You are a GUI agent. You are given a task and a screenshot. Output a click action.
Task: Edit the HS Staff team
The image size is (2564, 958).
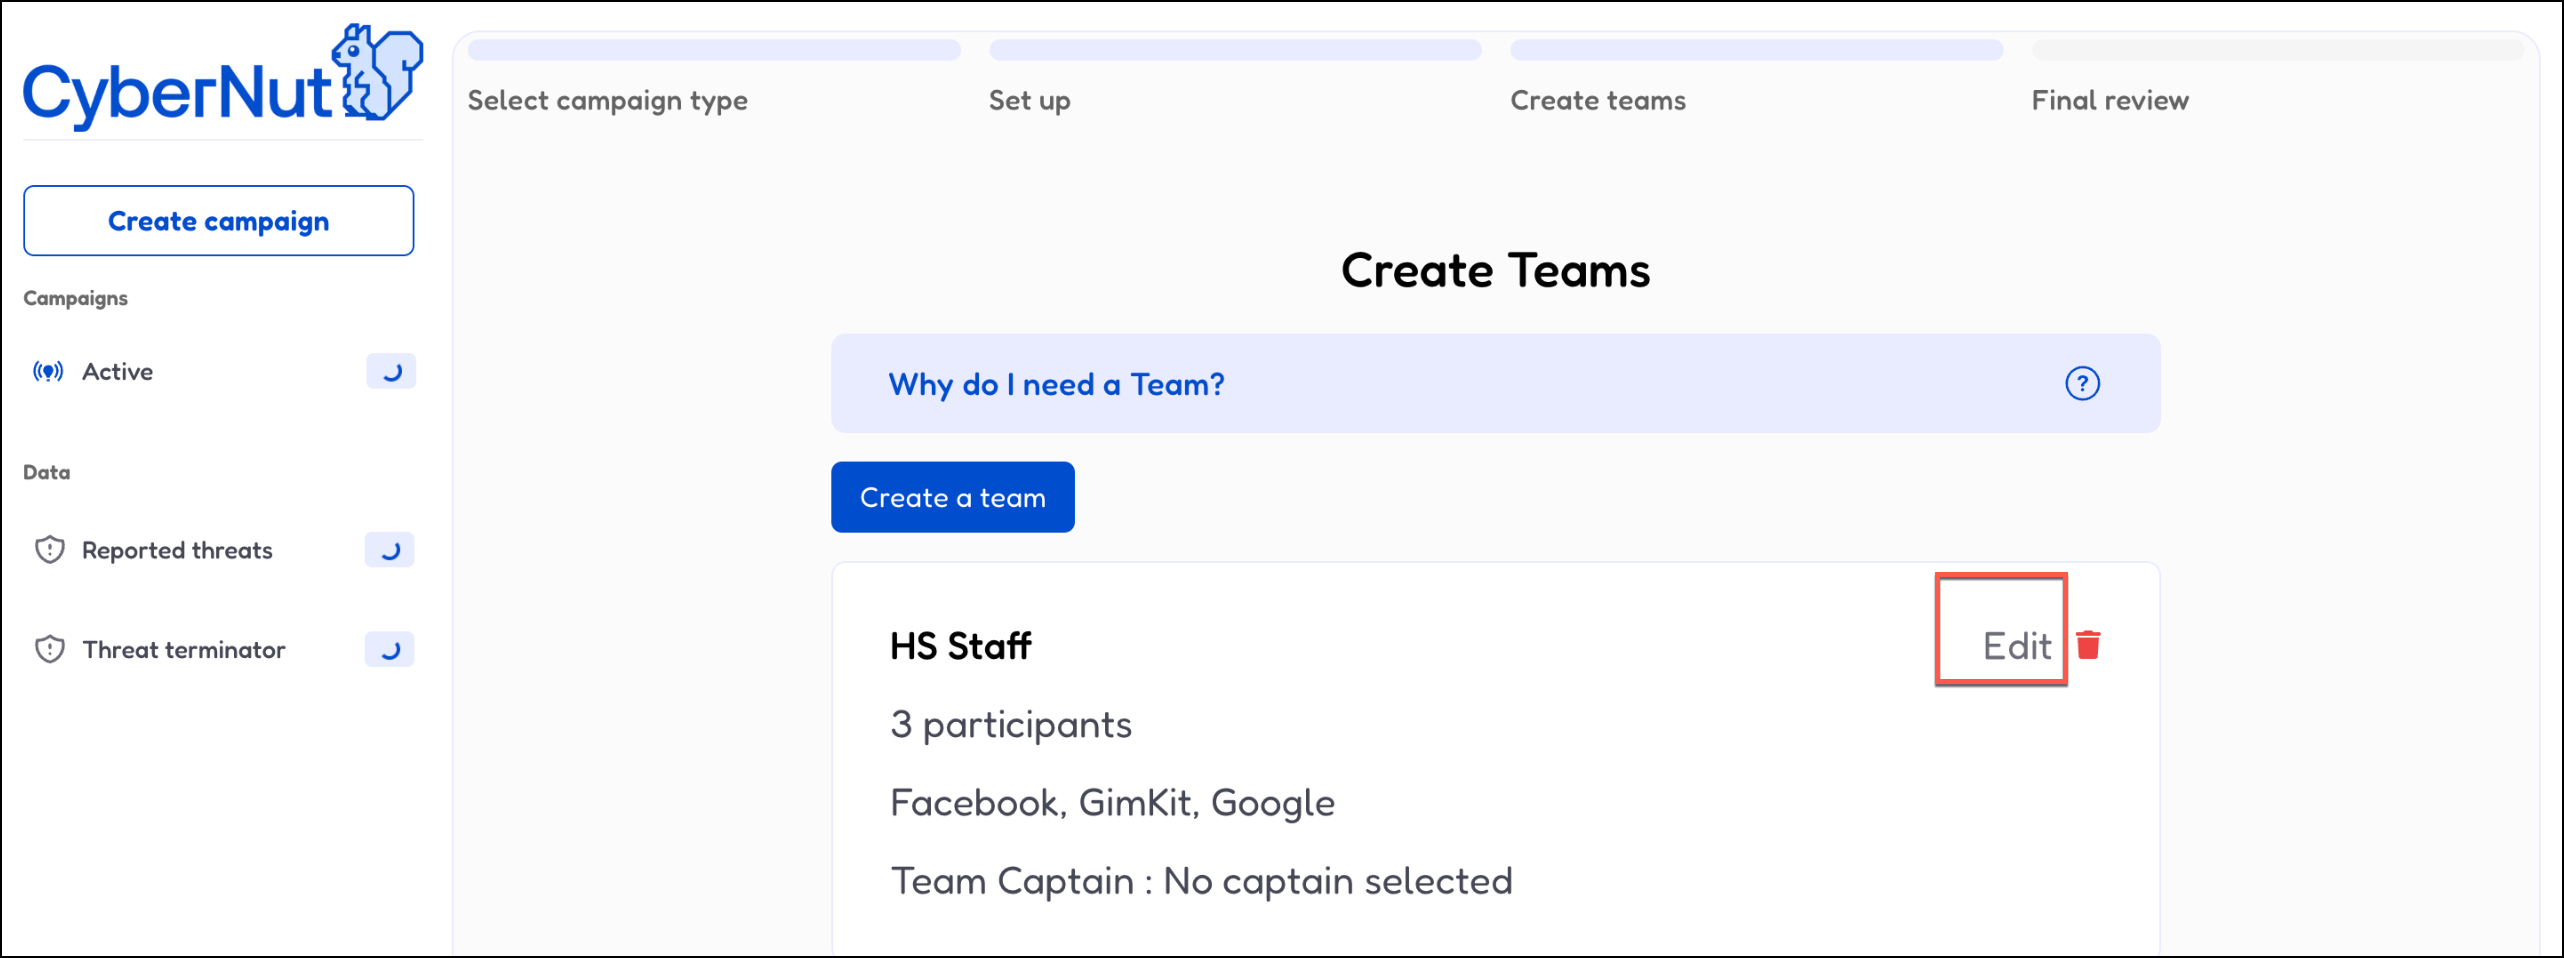click(x=2016, y=646)
